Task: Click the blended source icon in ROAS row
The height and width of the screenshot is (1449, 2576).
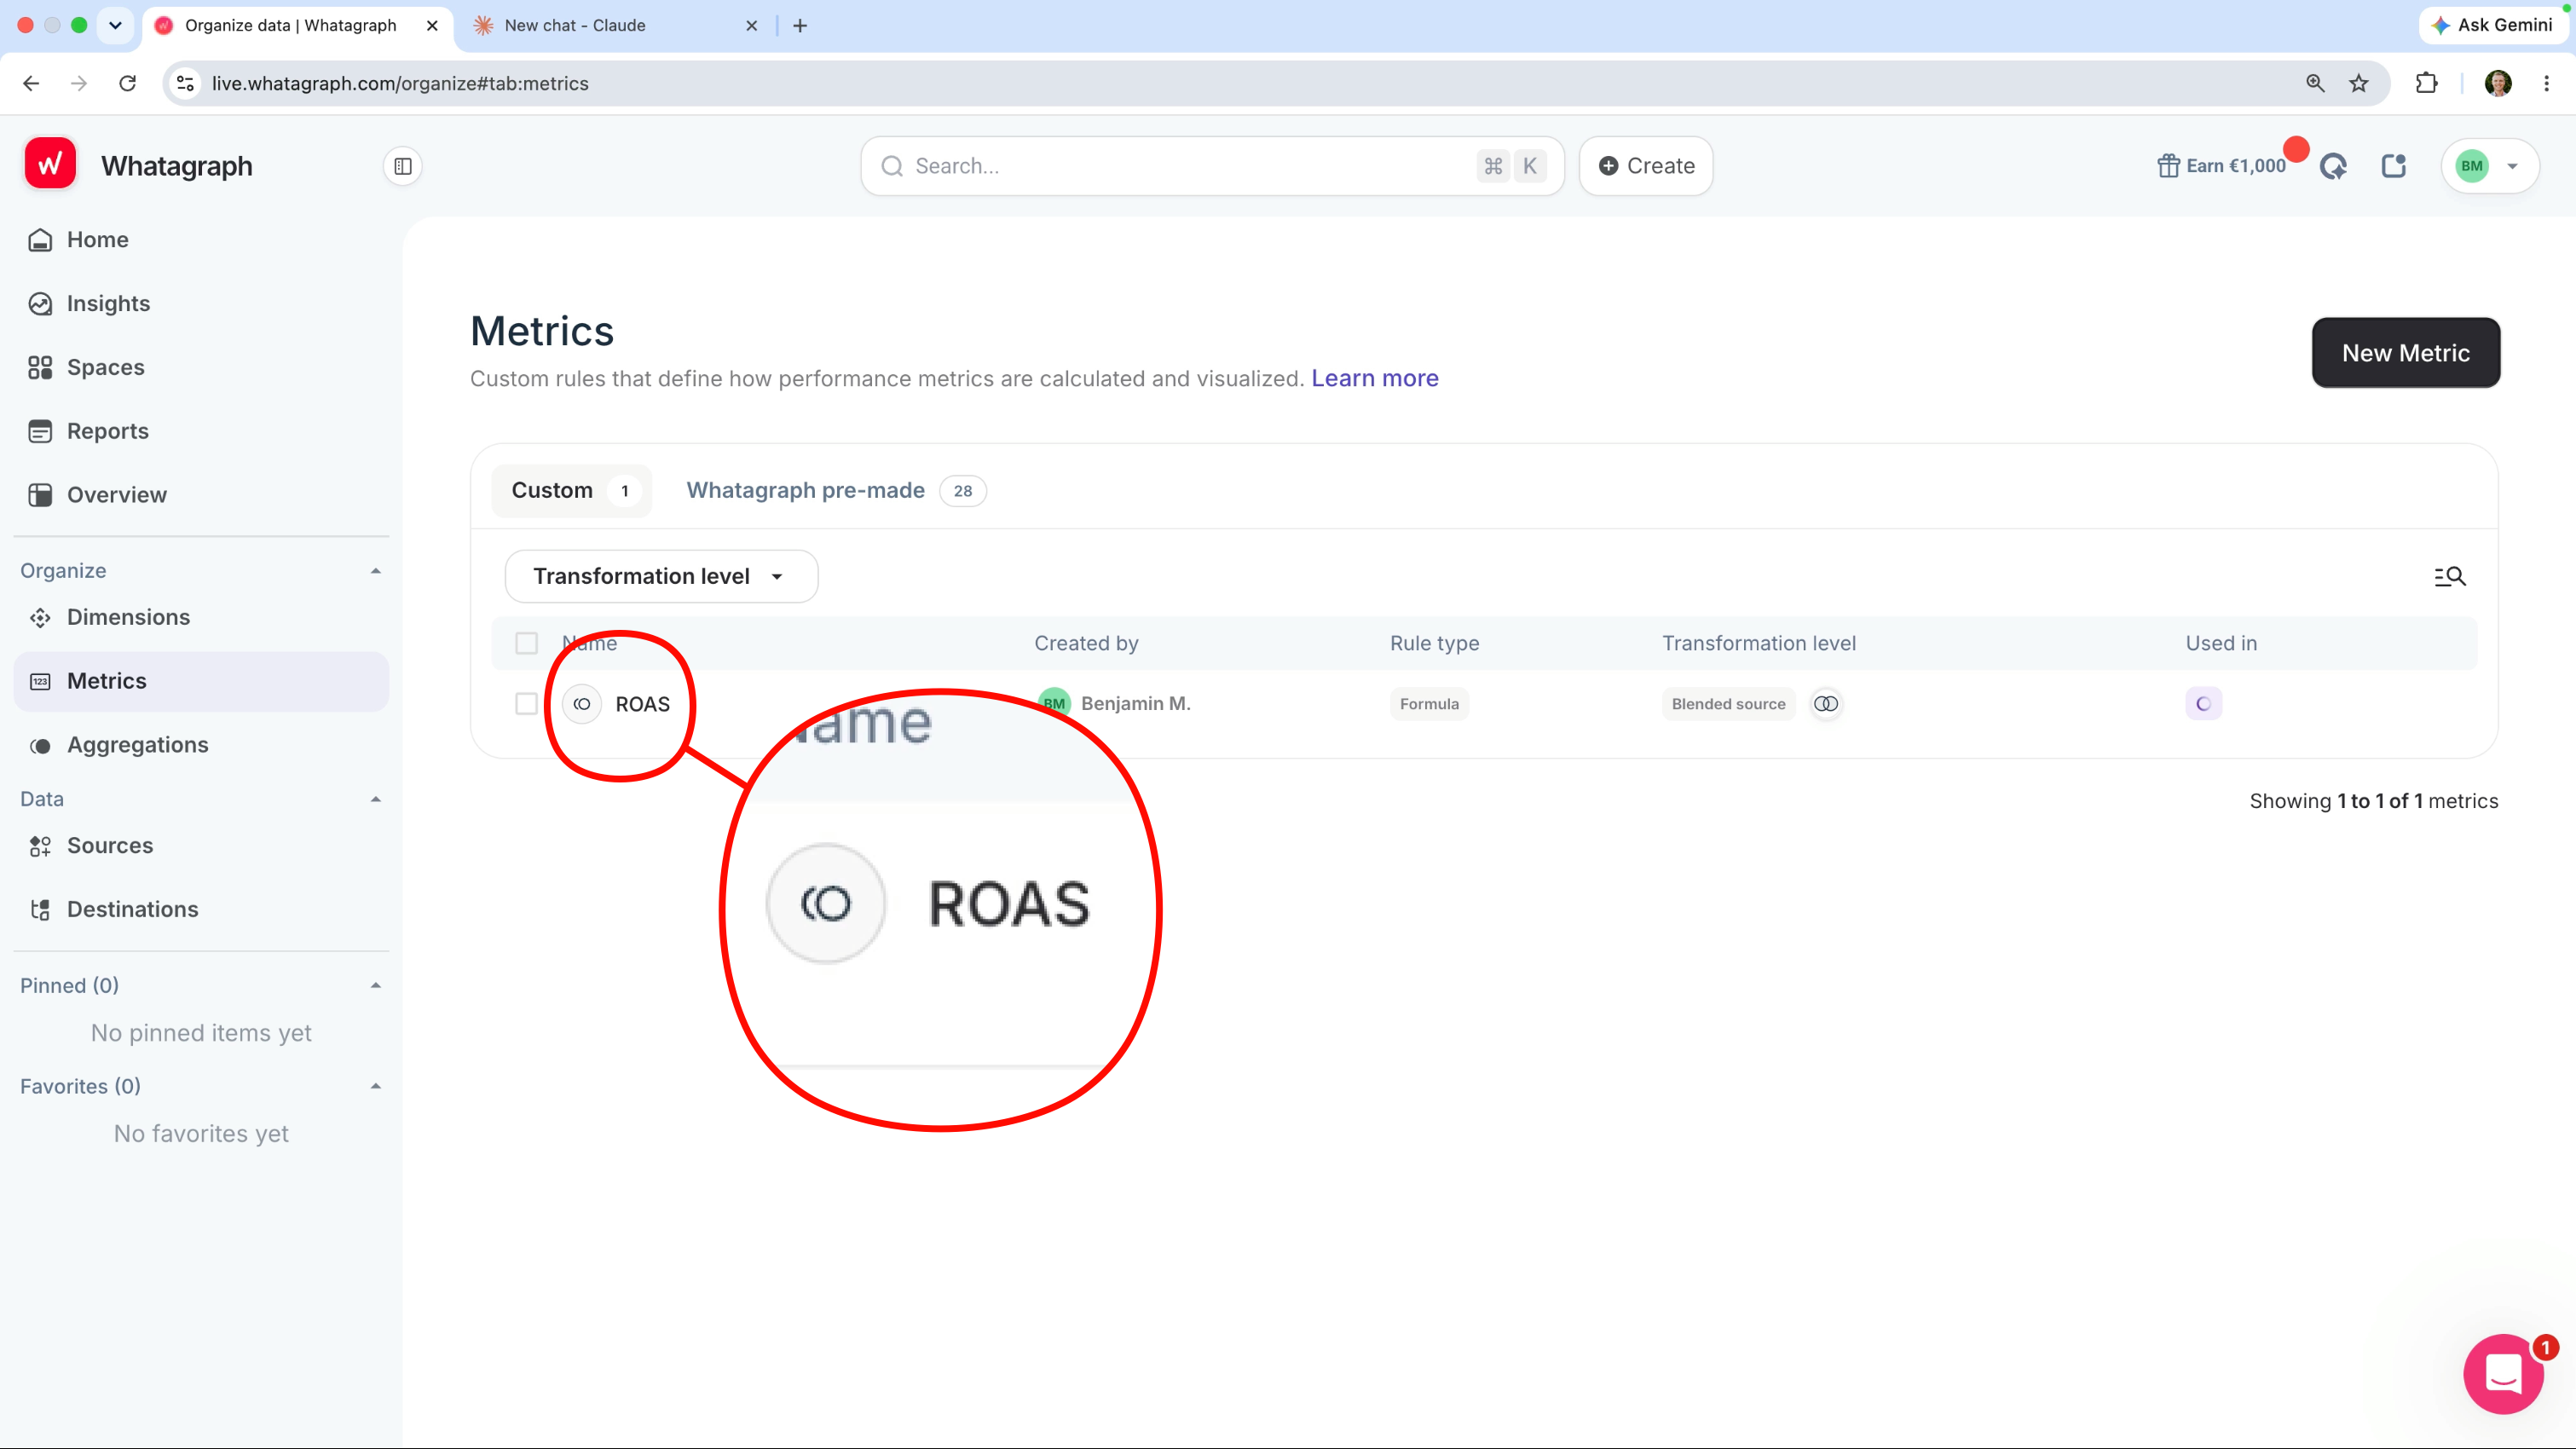Action: click(1826, 704)
